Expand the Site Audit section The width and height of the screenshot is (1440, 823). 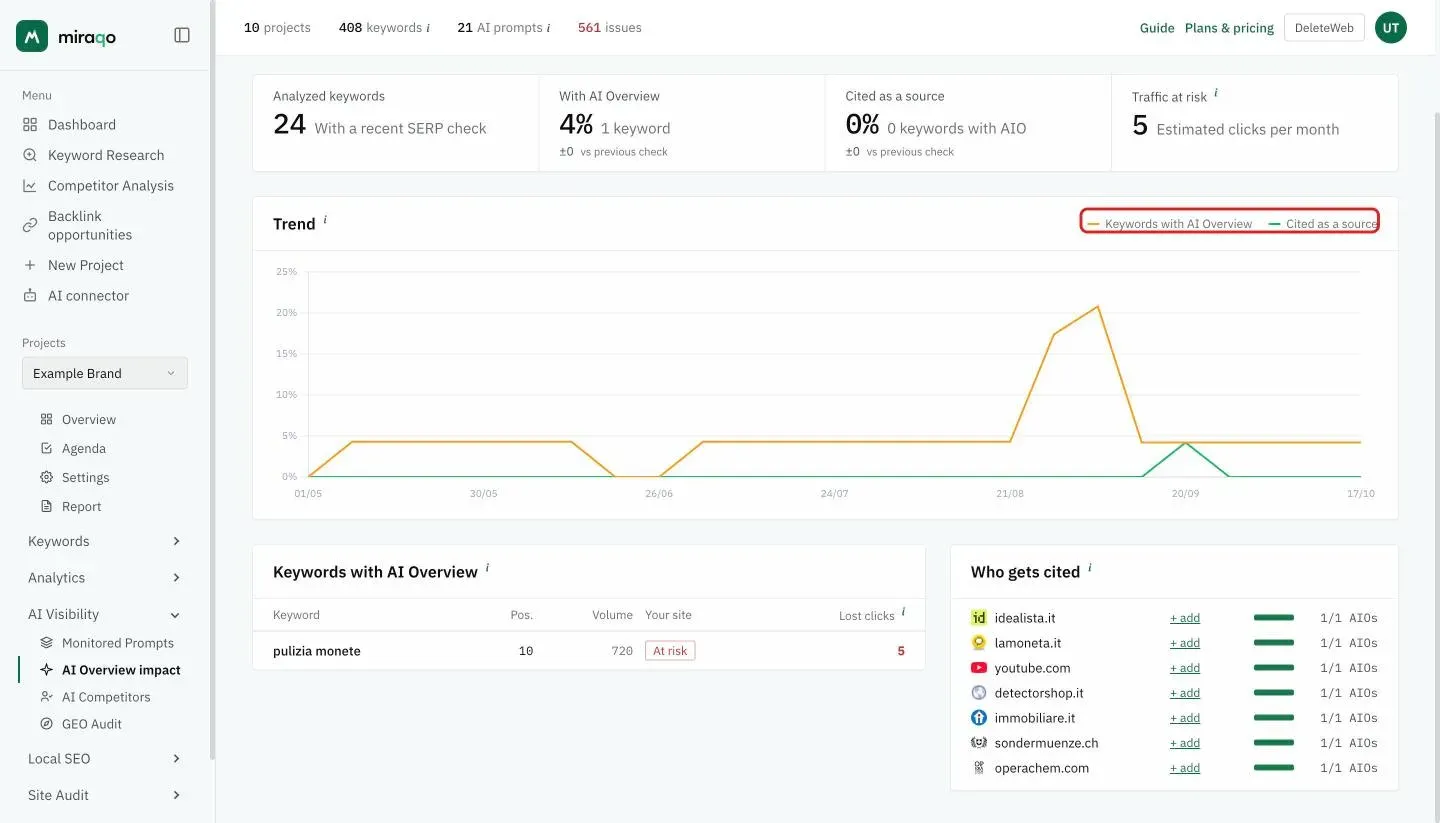(x=105, y=795)
